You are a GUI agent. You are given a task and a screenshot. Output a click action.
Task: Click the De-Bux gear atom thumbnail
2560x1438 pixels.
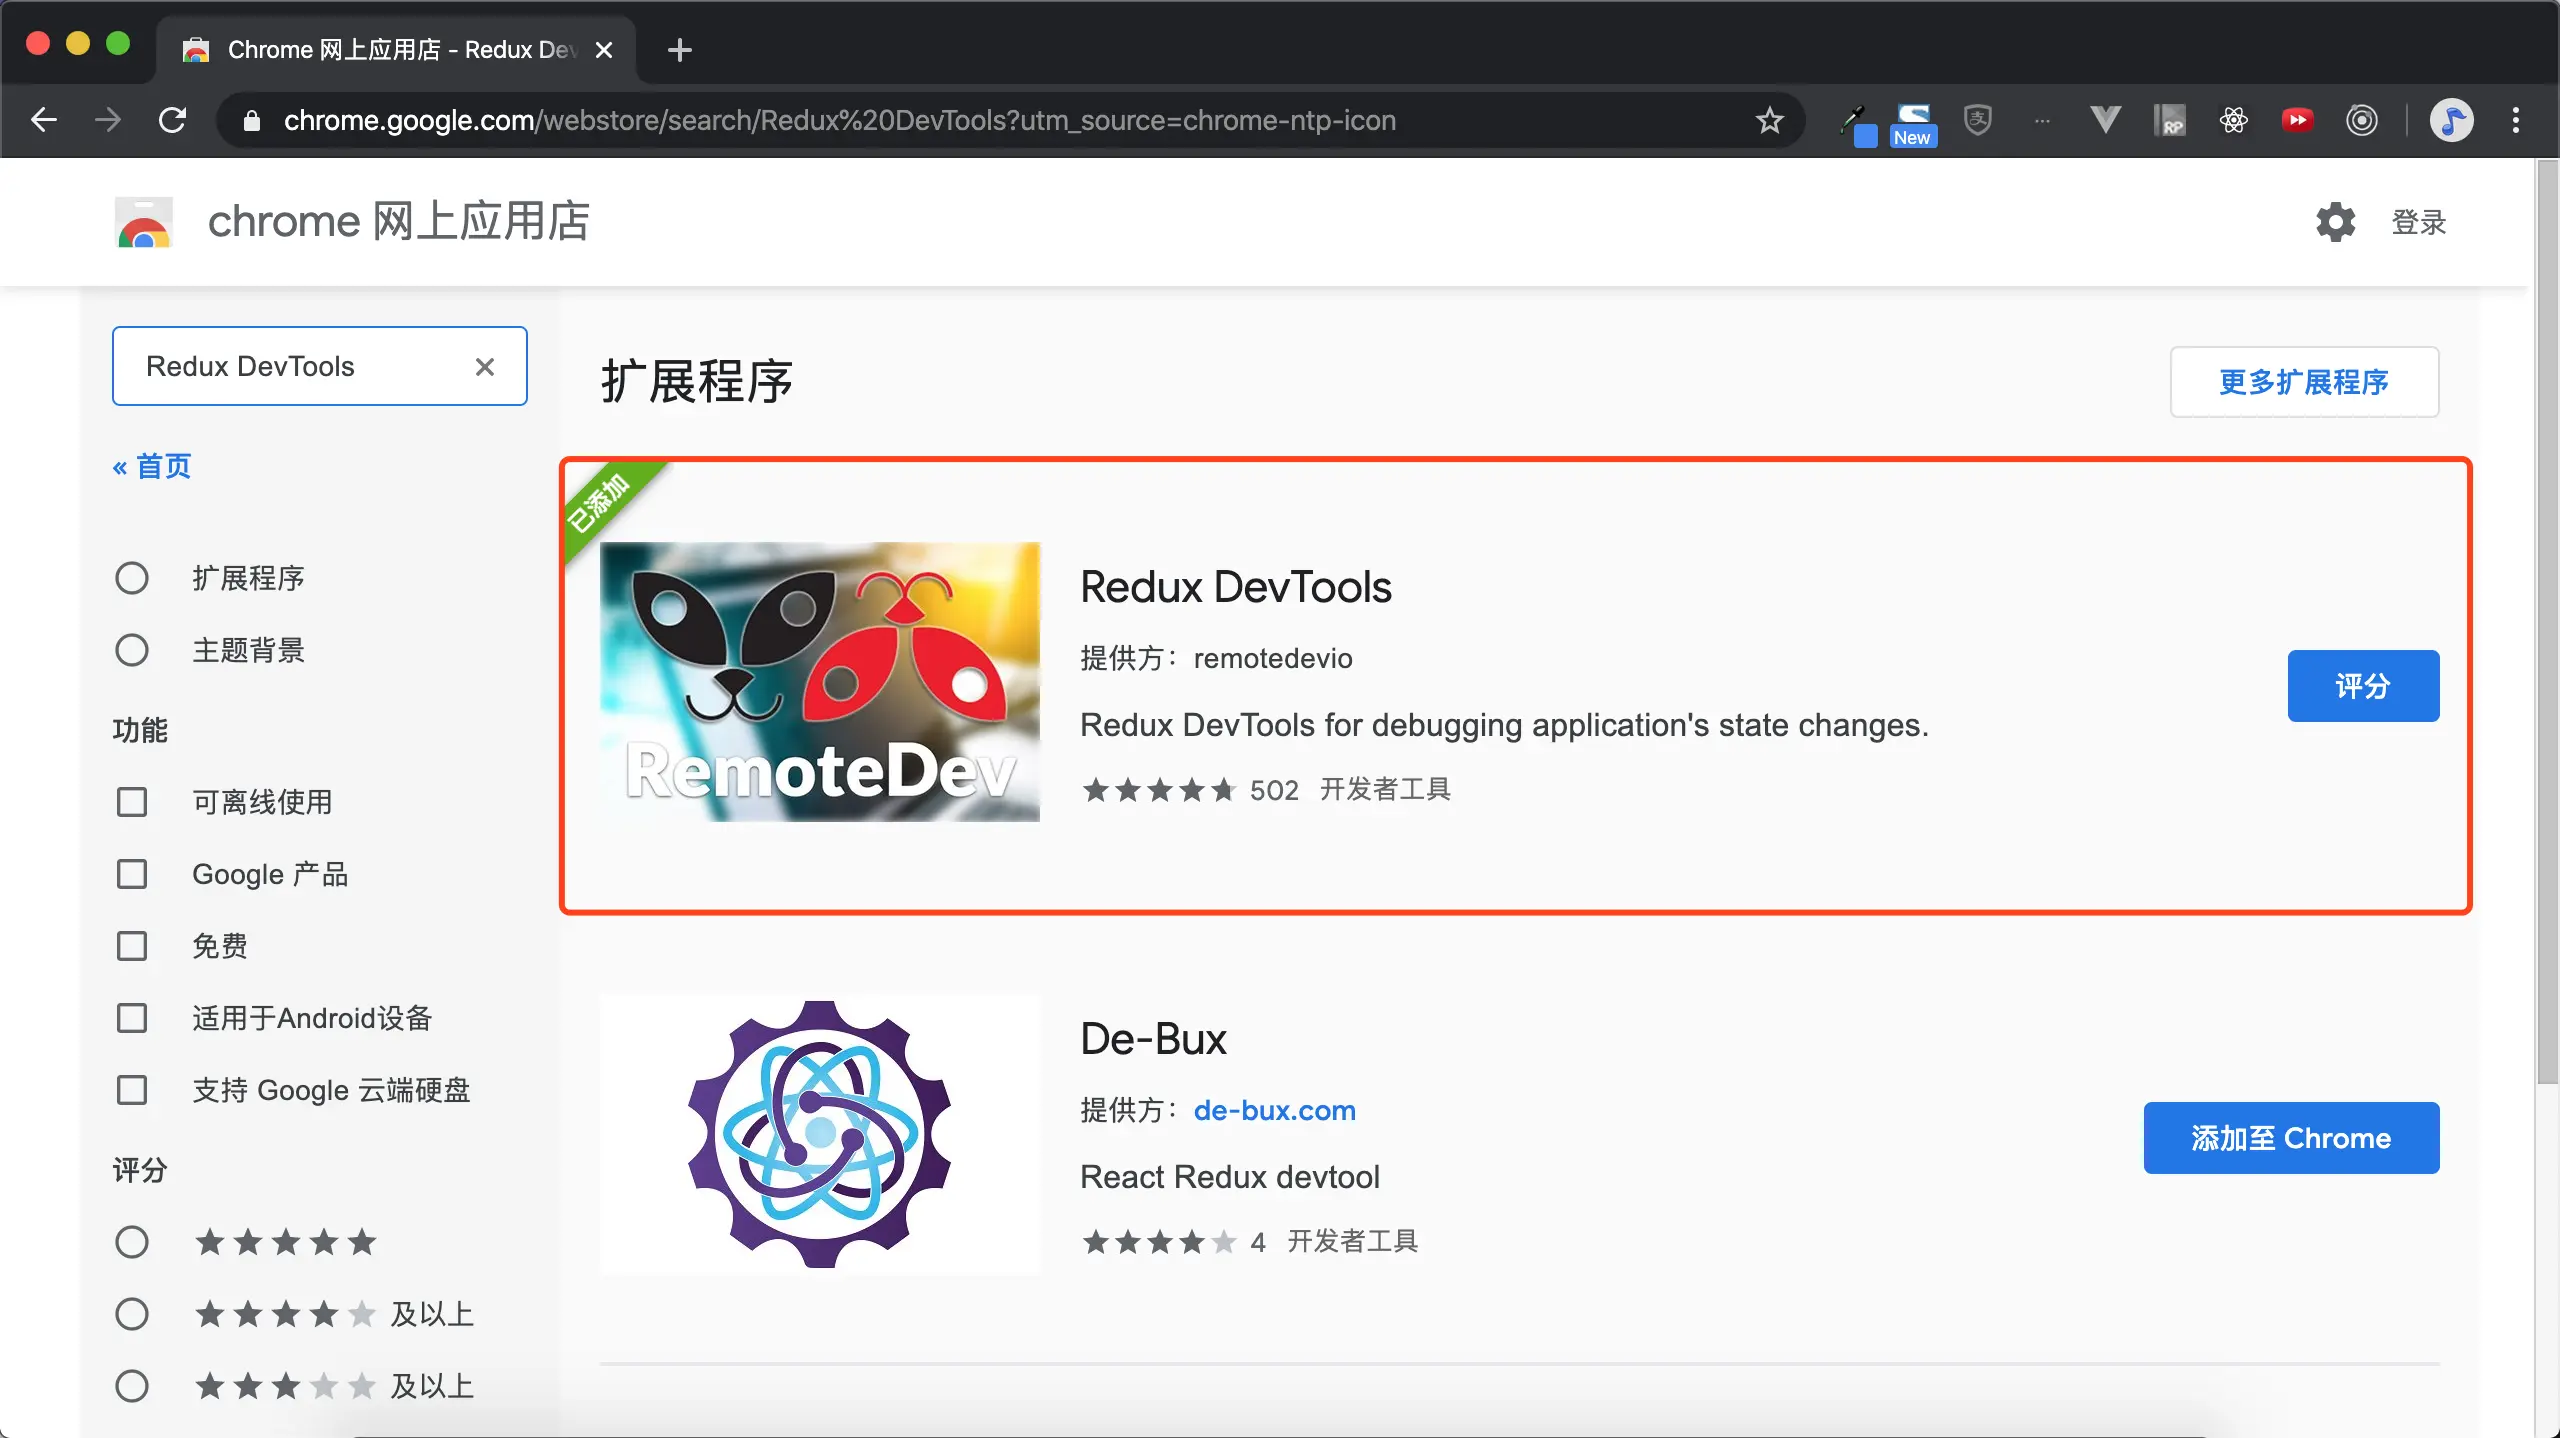(x=820, y=1134)
